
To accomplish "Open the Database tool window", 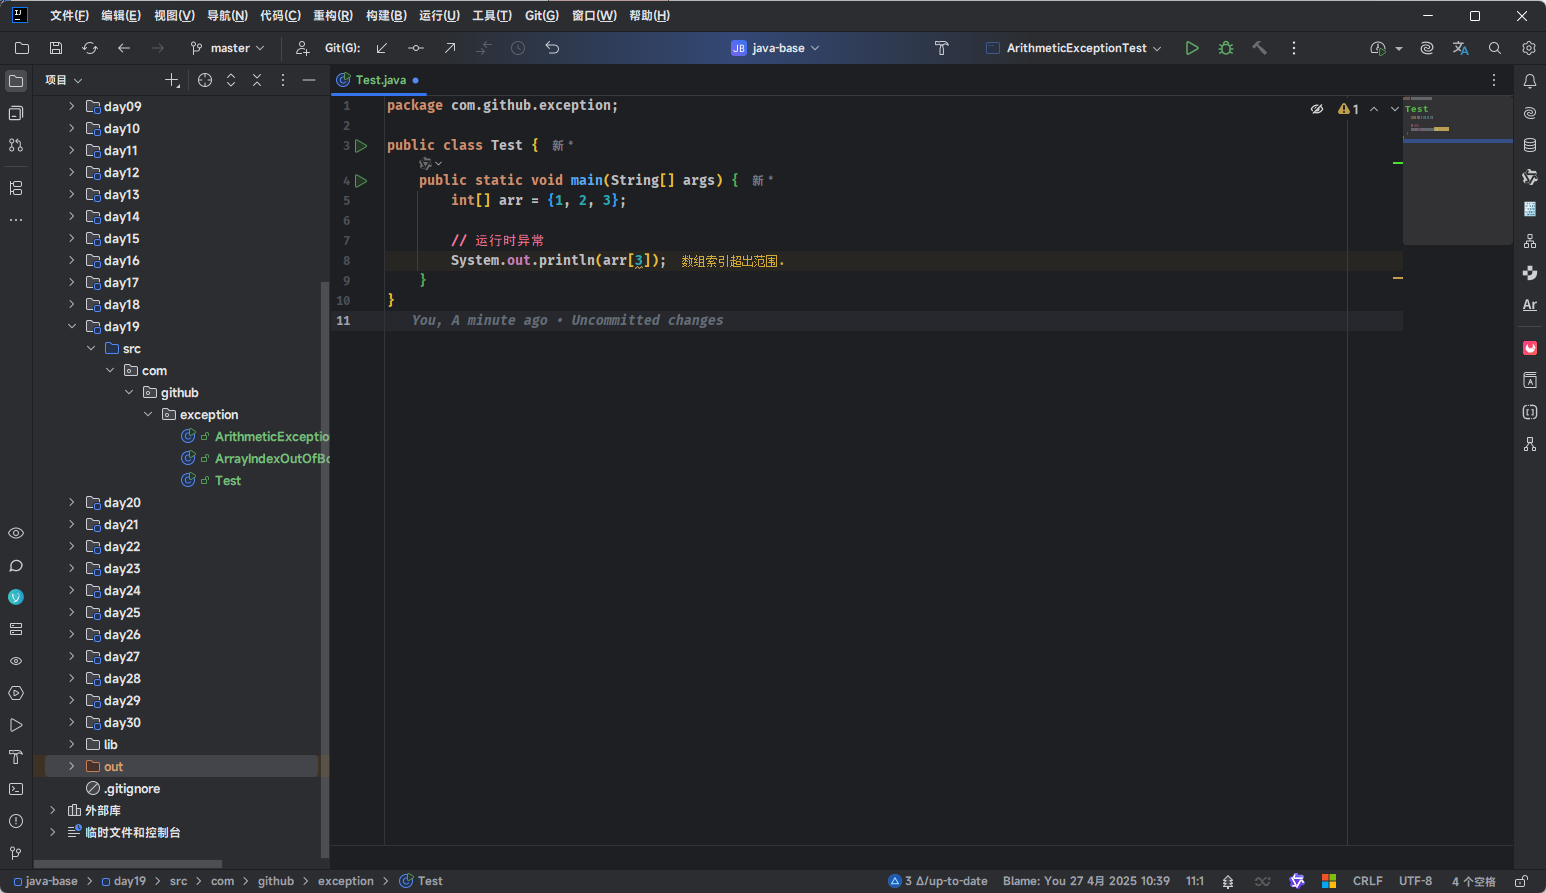I will (x=1529, y=145).
